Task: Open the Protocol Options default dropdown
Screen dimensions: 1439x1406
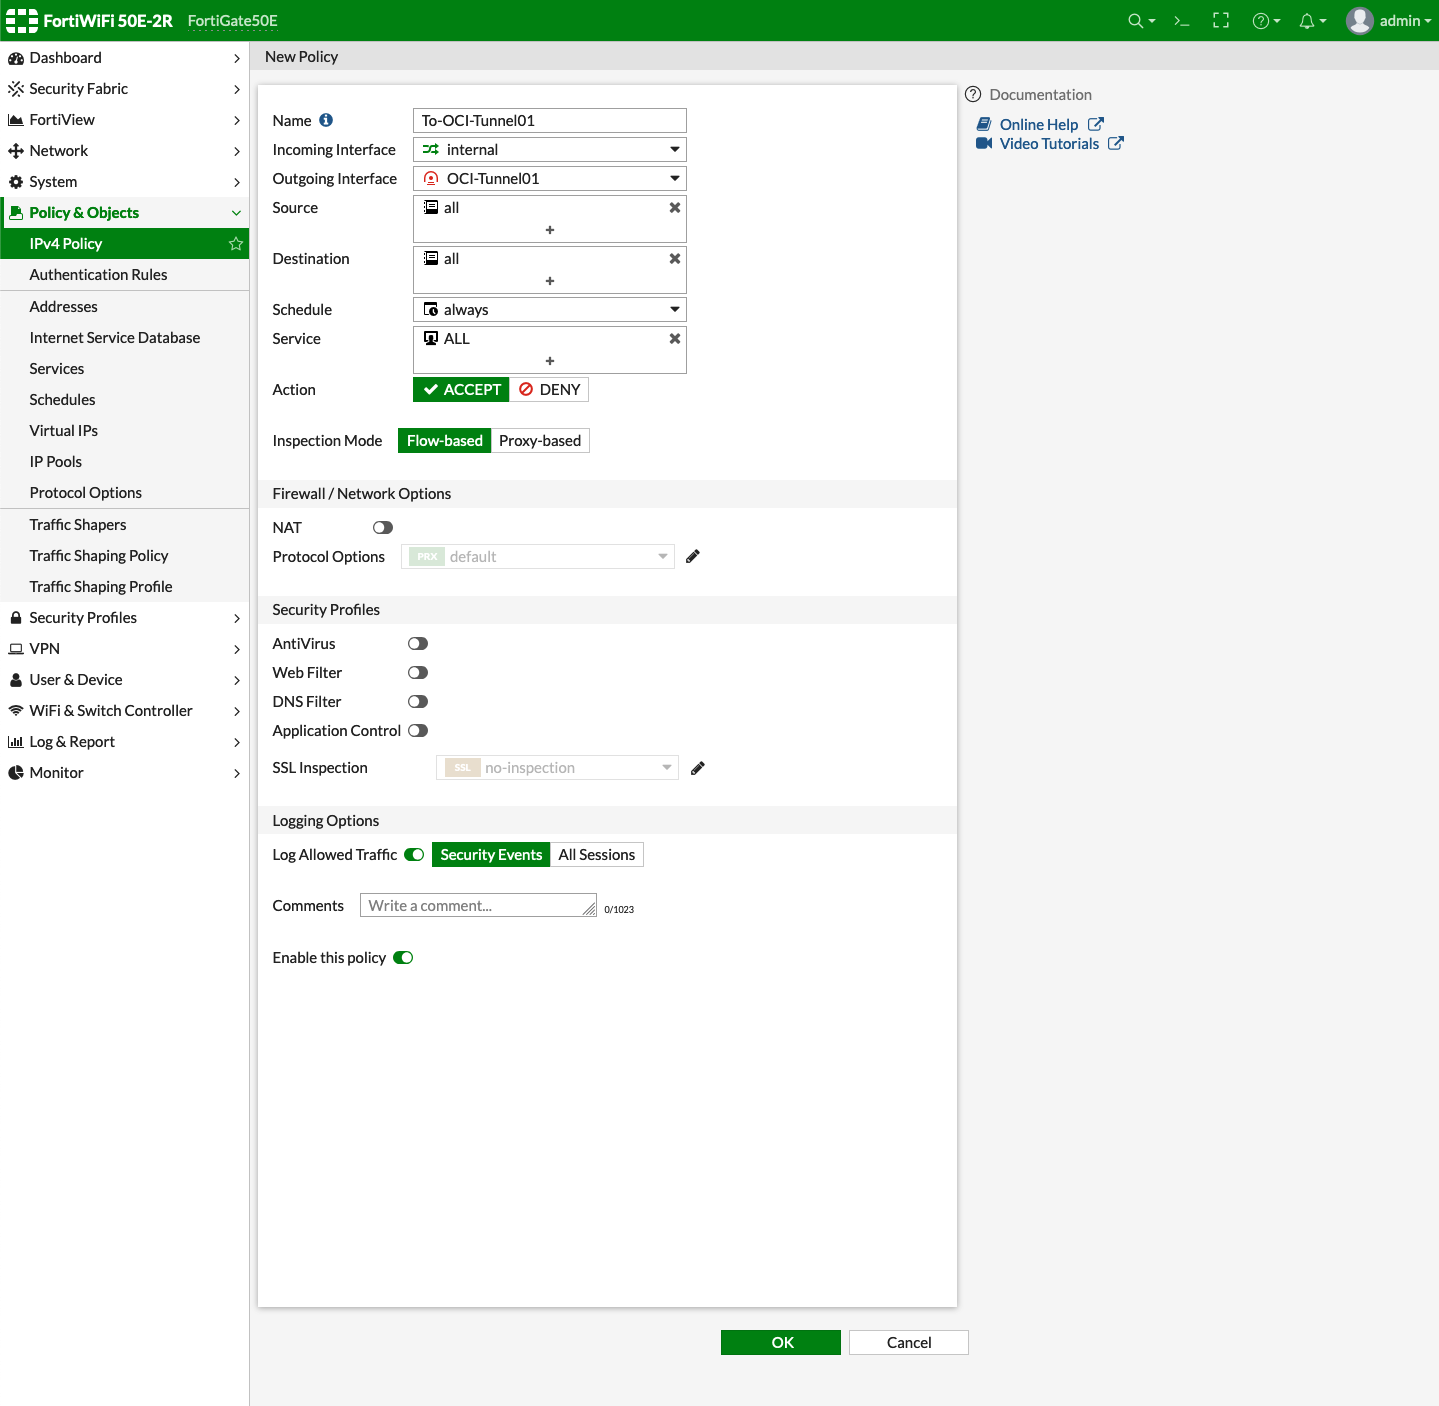Action: [538, 557]
